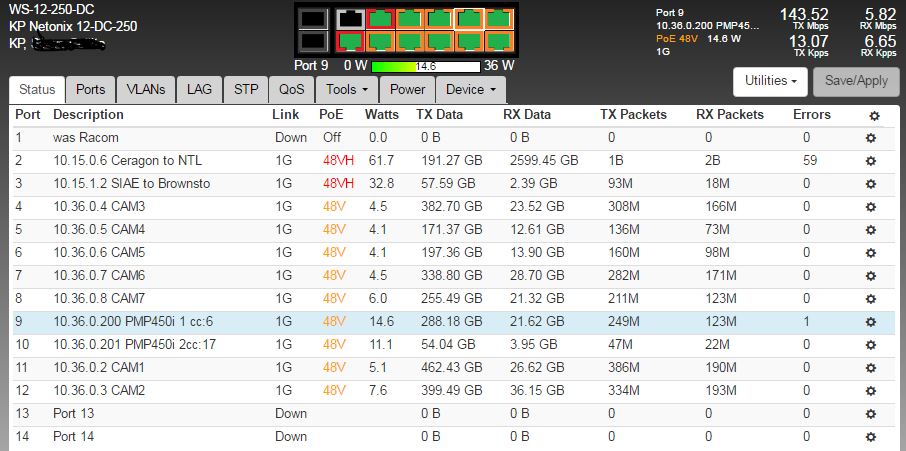Select port 1 jack in faceplate diagram

coord(350,18)
